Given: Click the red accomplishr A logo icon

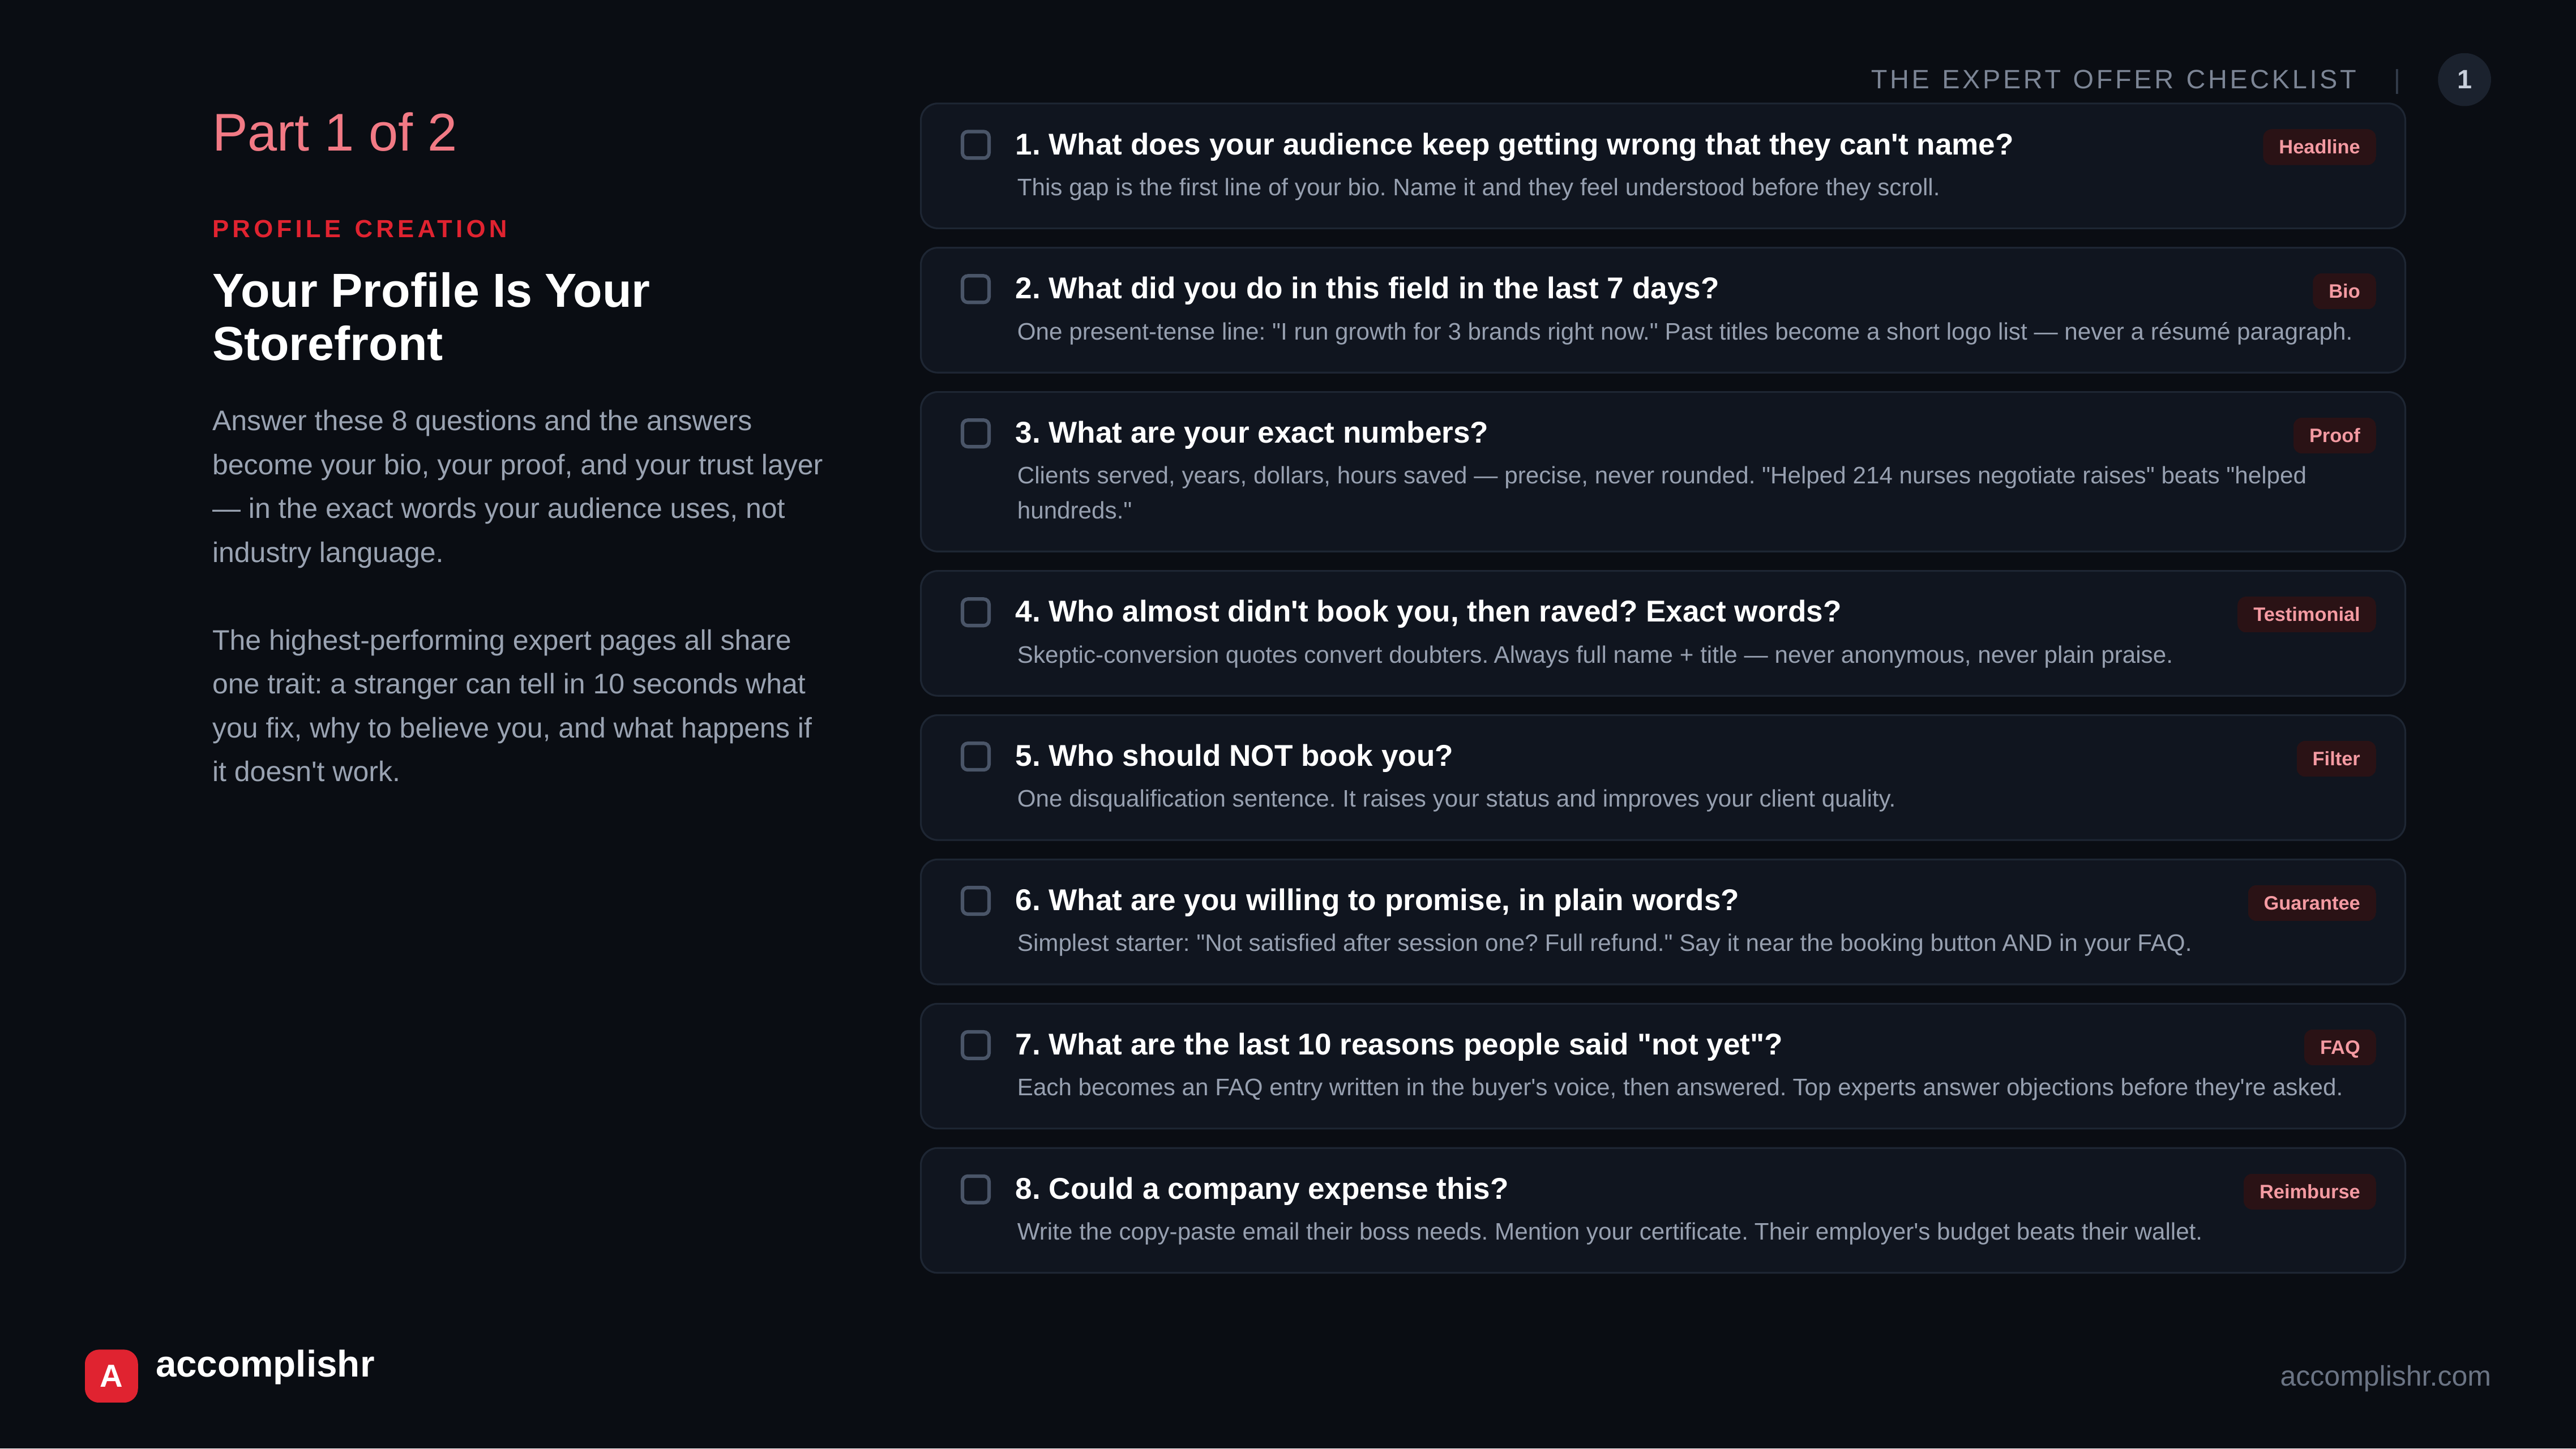Looking at the screenshot, I should coord(111,1375).
